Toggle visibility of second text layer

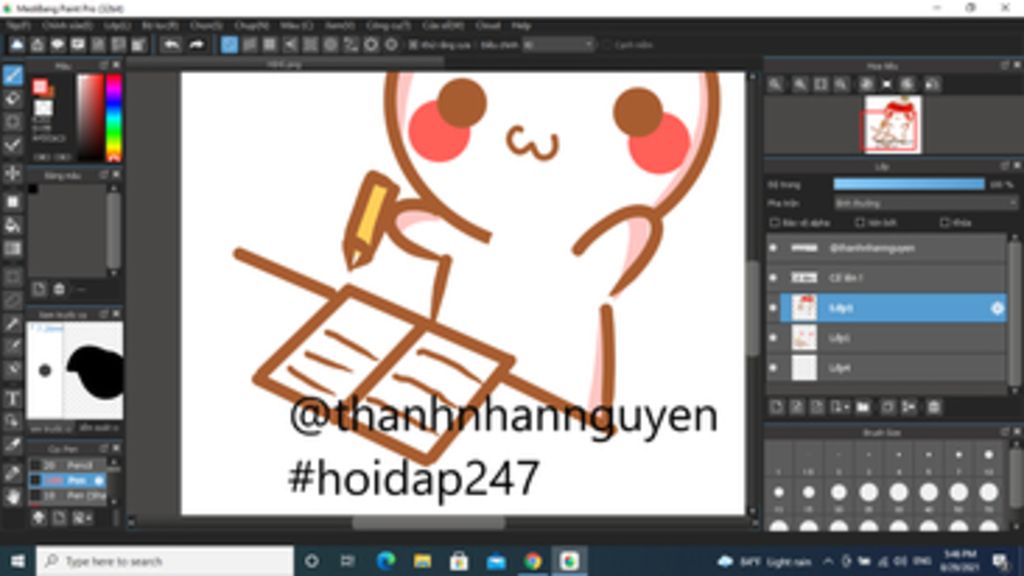[774, 278]
